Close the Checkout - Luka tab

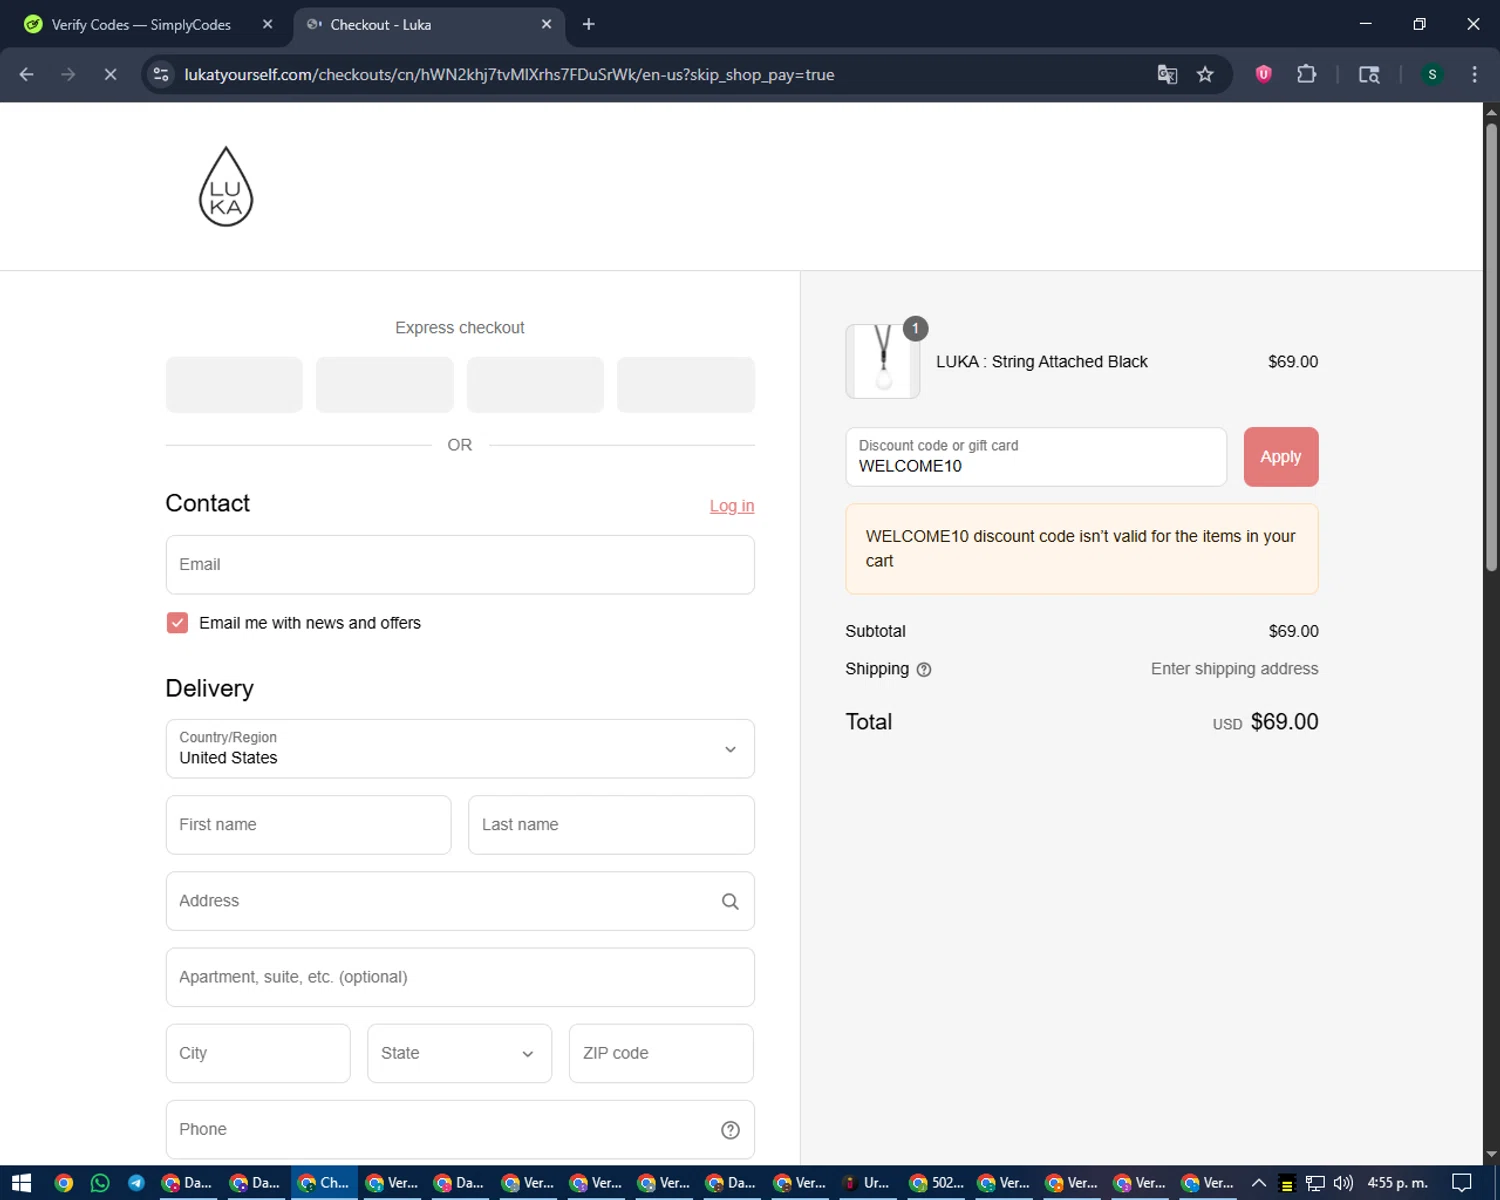(x=546, y=24)
